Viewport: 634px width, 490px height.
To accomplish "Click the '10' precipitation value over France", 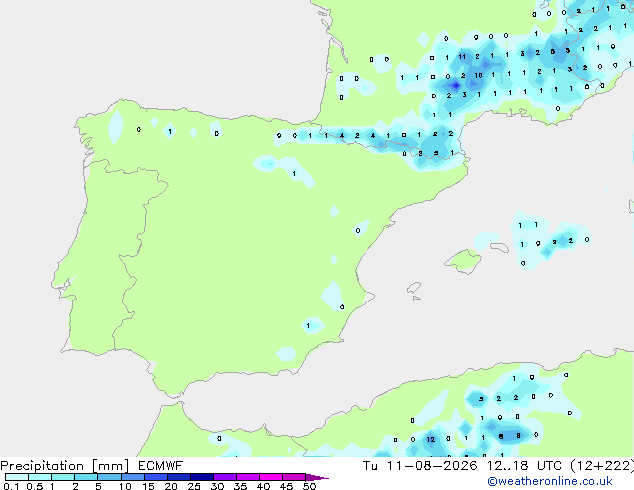I will click(x=478, y=75).
